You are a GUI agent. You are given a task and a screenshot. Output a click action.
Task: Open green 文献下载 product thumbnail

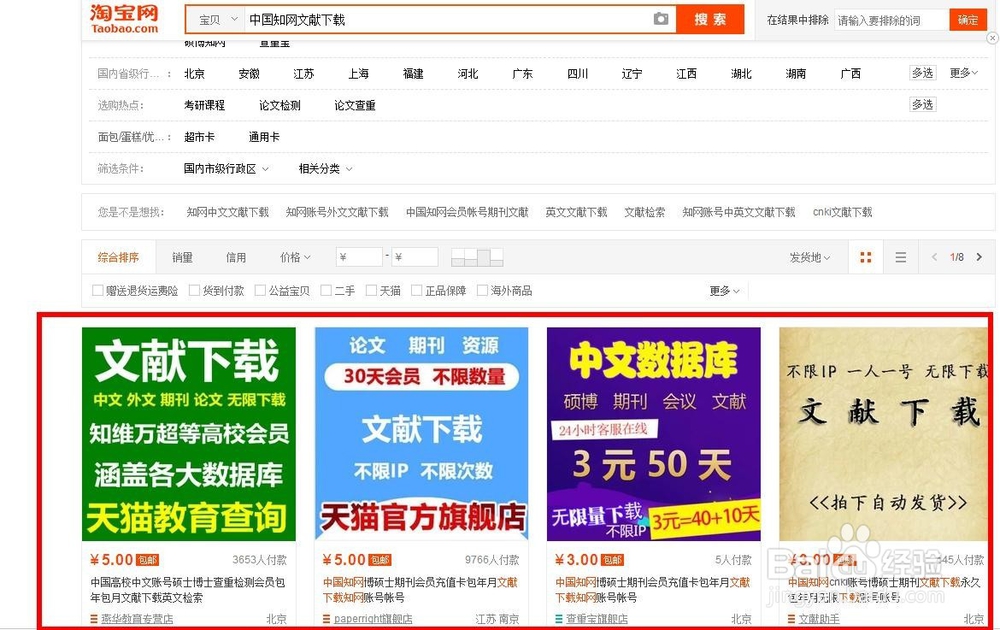pyautogui.click(x=189, y=434)
